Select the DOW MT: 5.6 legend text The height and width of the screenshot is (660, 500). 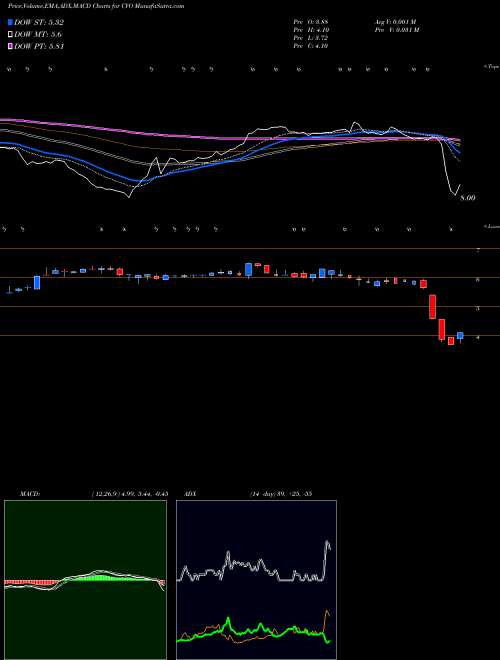click(x=38, y=35)
